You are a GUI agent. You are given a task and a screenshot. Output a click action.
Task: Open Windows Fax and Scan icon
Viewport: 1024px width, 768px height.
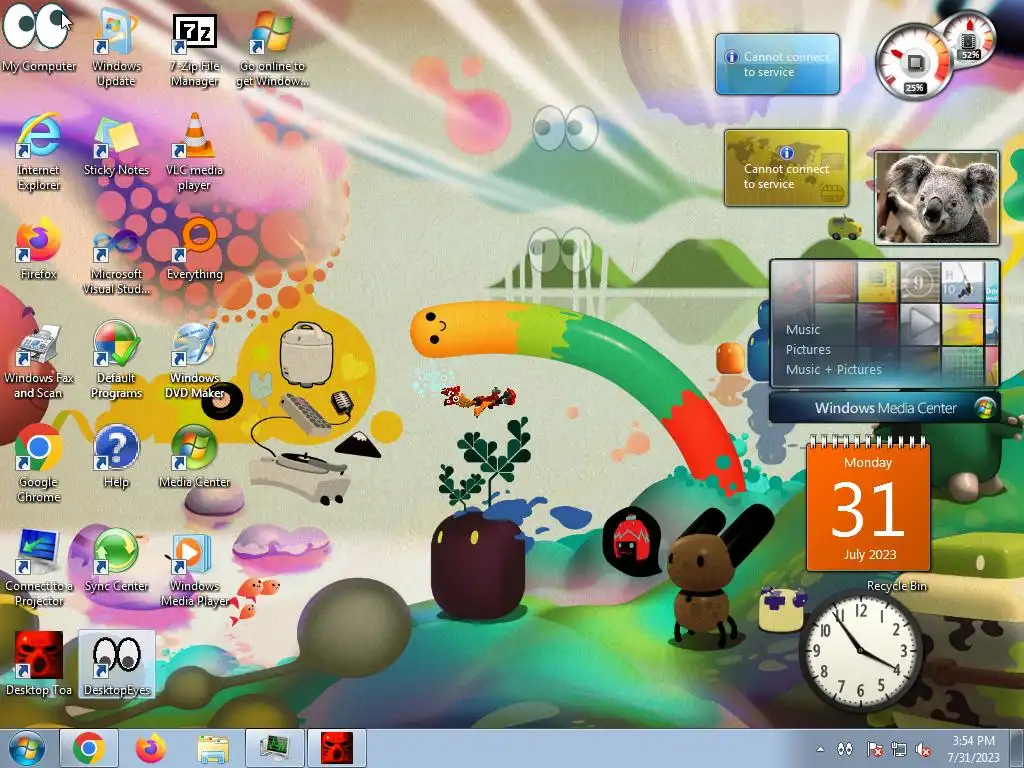coord(39,359)
